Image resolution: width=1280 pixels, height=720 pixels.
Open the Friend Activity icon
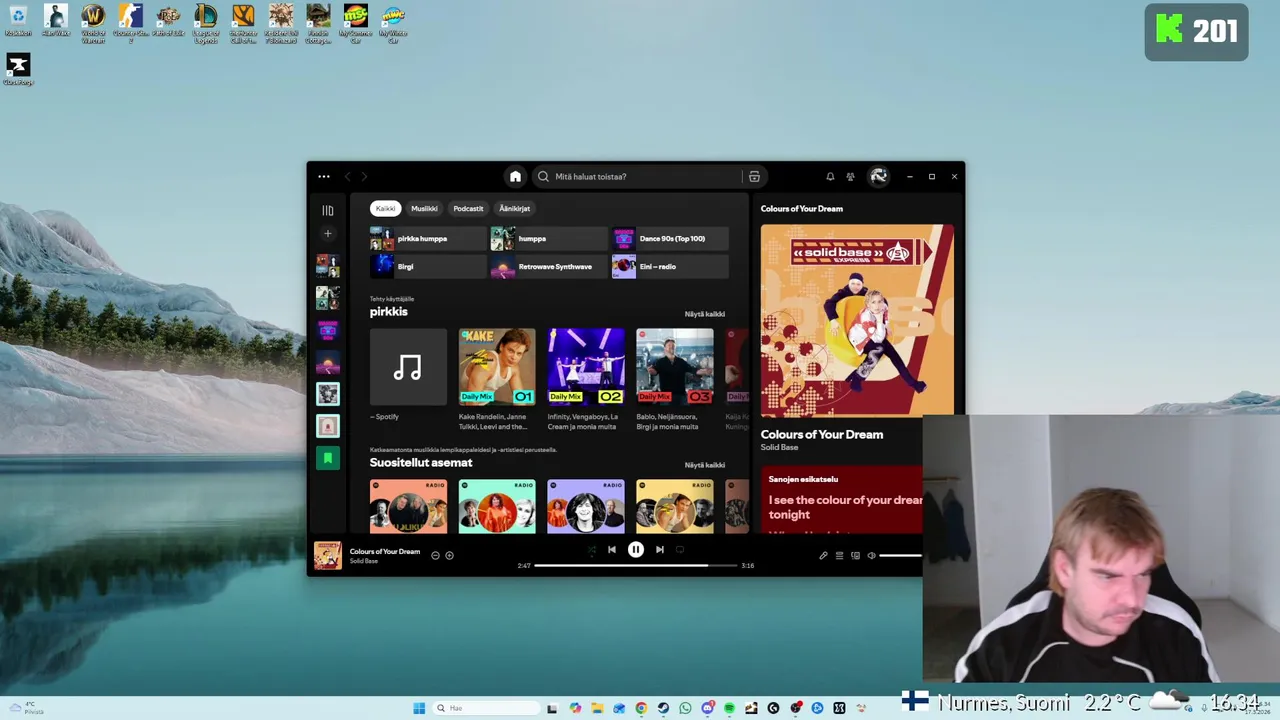tap(850, 177)
